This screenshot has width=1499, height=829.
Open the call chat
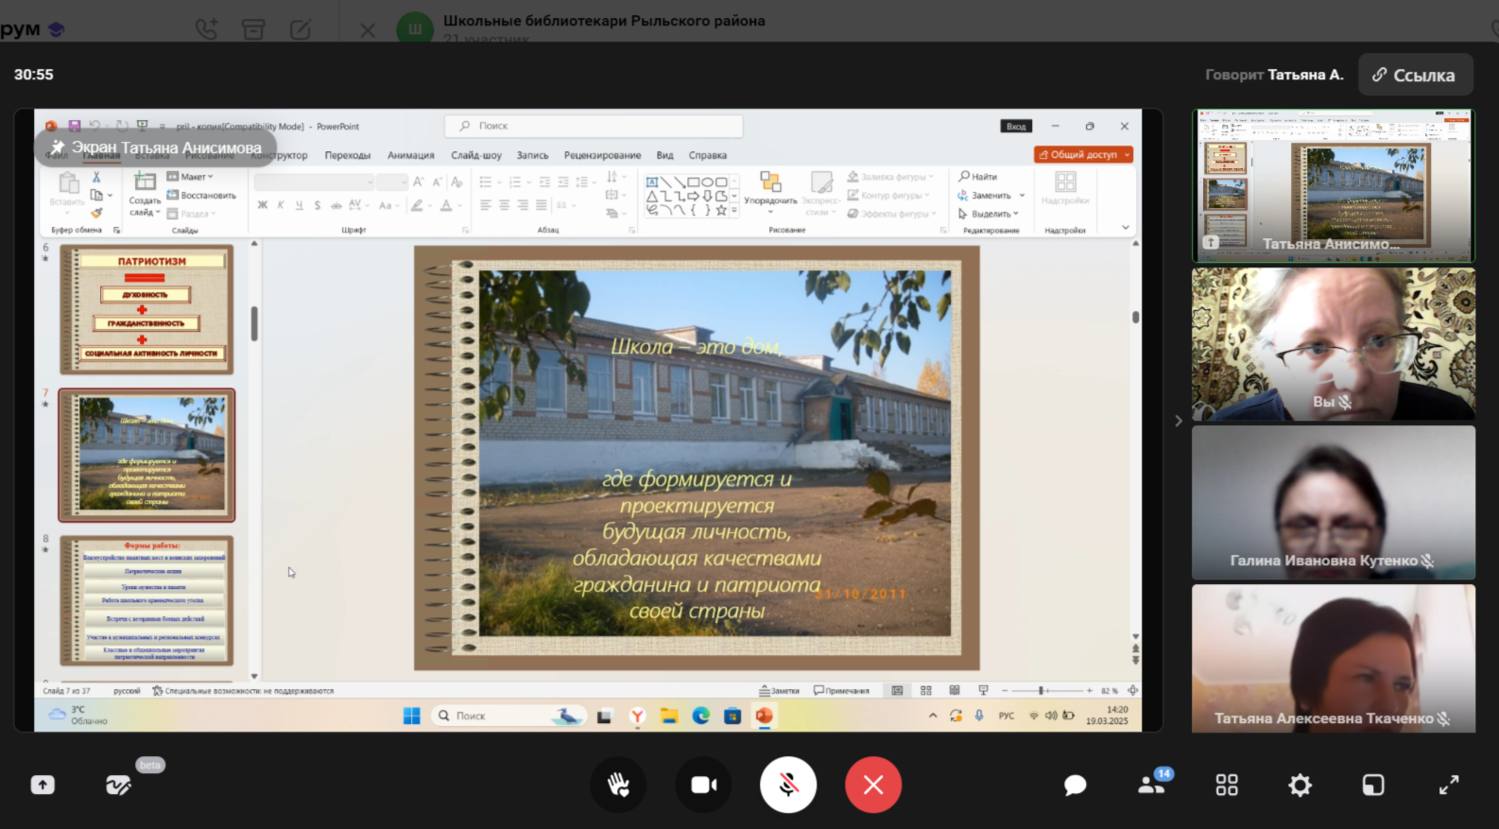(1075, 785)
